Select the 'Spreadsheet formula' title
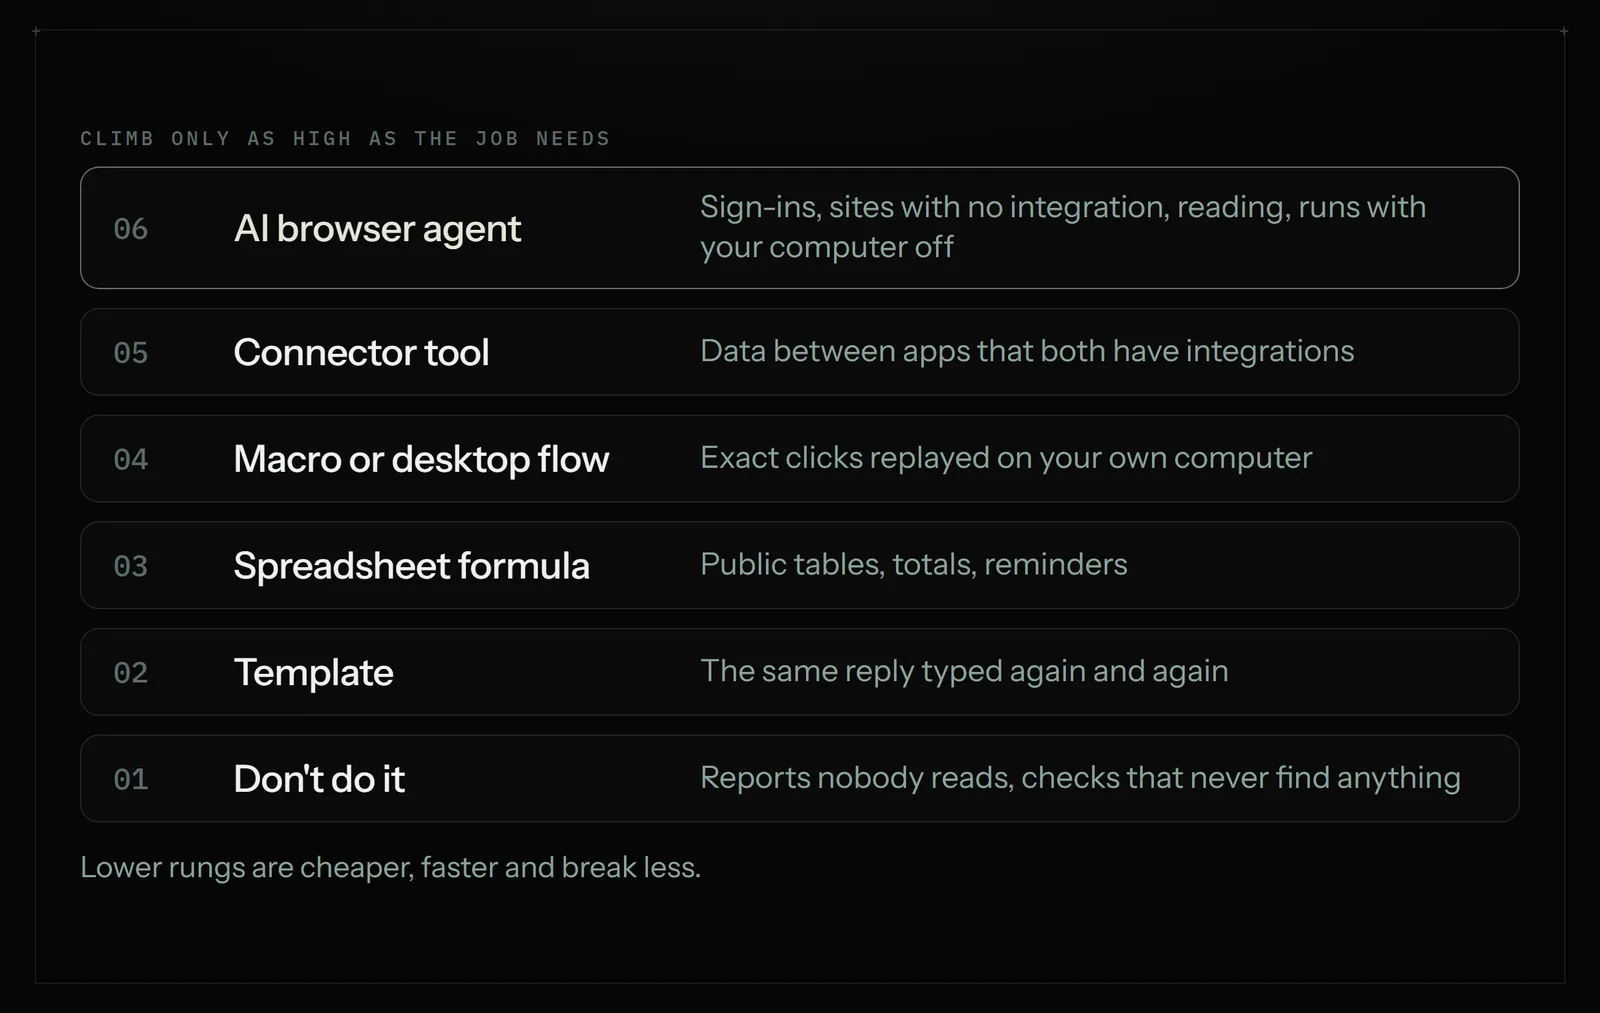The width and height of the screenshot is (1600, 1013). [x=411, y=566]
